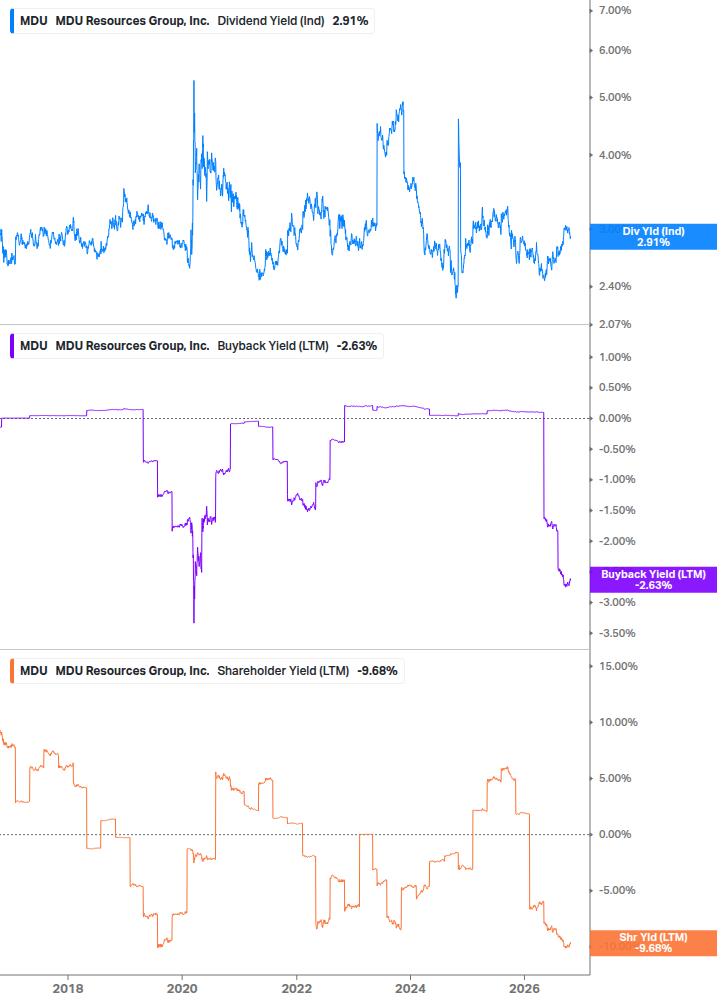Select the purple Buyback Yield (LTM) -2.63% axis tag

[x=653, y=579]
